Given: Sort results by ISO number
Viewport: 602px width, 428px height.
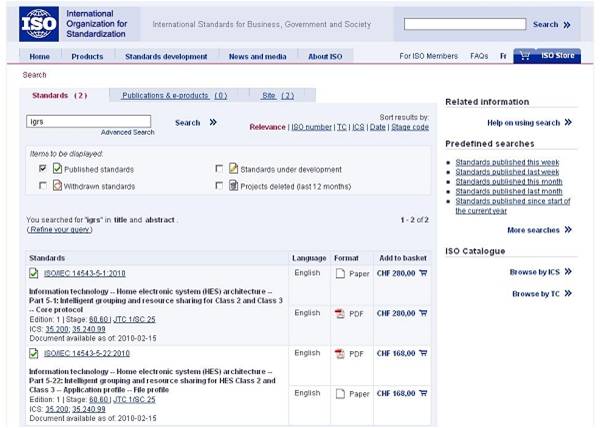Looking at the screenshot, I should click(x=311, y=127).
